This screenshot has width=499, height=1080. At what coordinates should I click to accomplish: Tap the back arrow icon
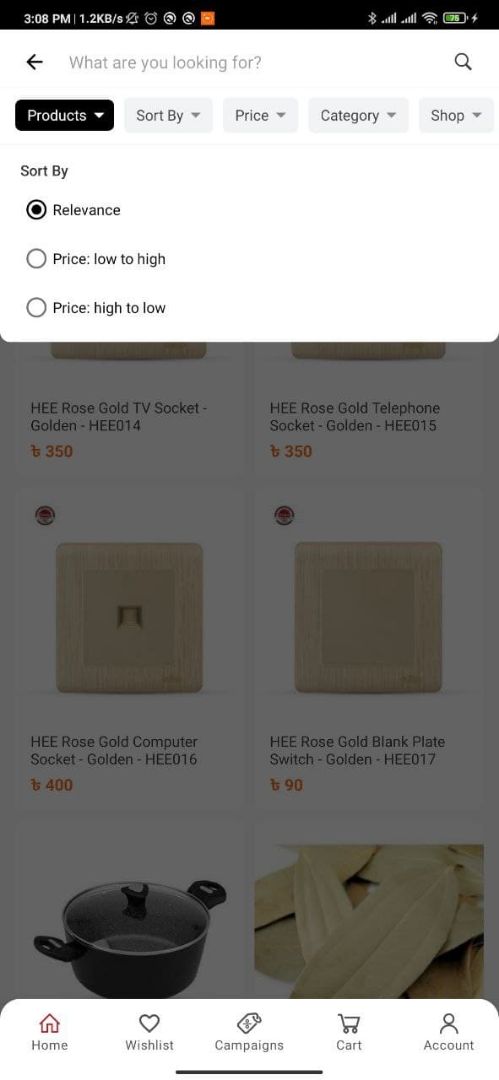tap(34, 63)
